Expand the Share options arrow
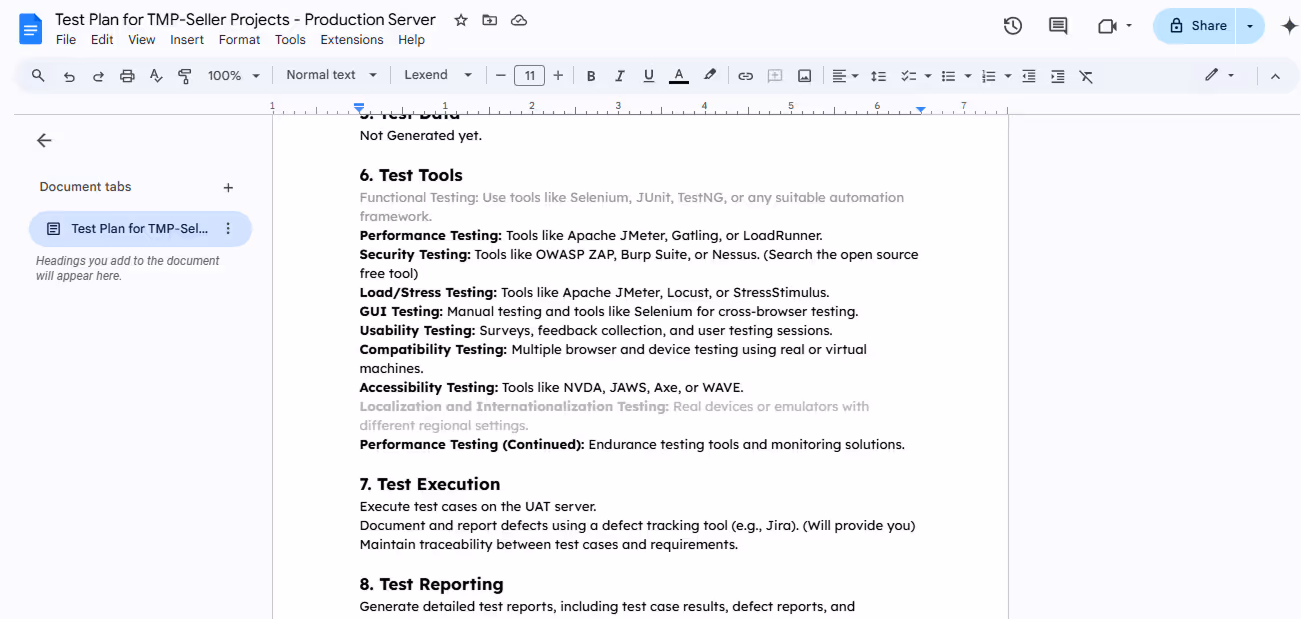The height and width of the screenshot is (619, 1301). [x=1250, y=26]
